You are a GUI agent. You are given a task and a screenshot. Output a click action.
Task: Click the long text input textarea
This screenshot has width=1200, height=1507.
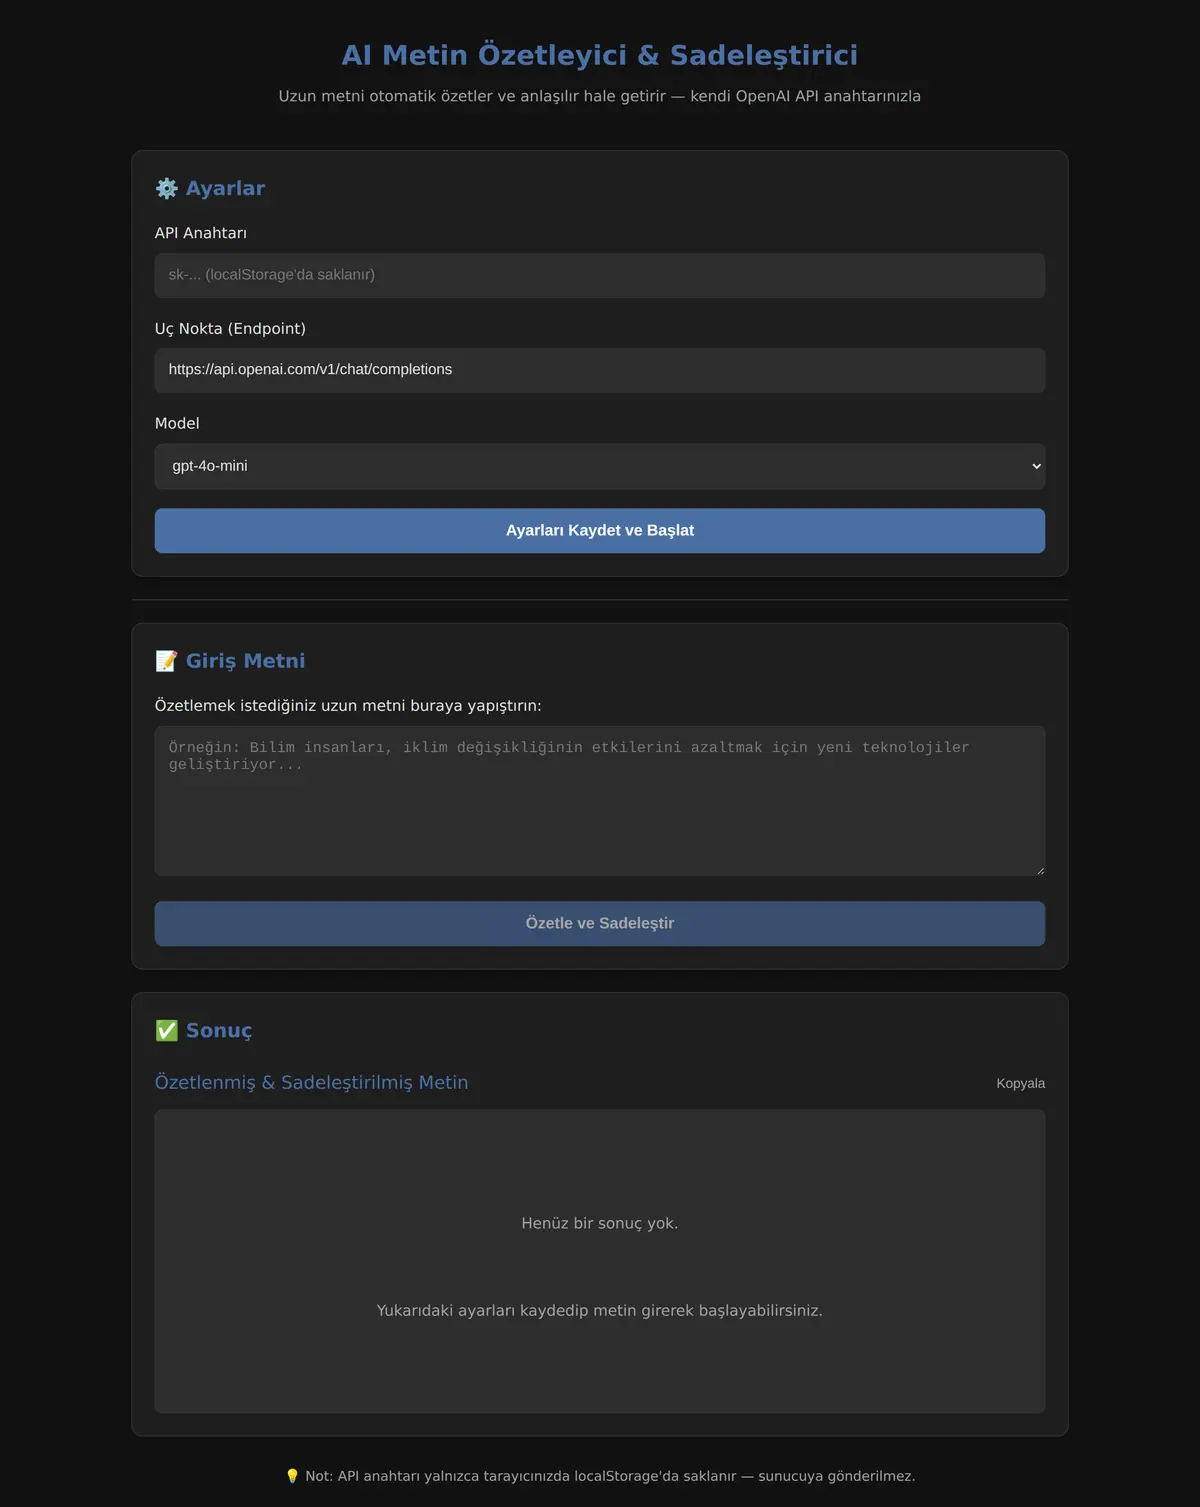pos(600,801)
